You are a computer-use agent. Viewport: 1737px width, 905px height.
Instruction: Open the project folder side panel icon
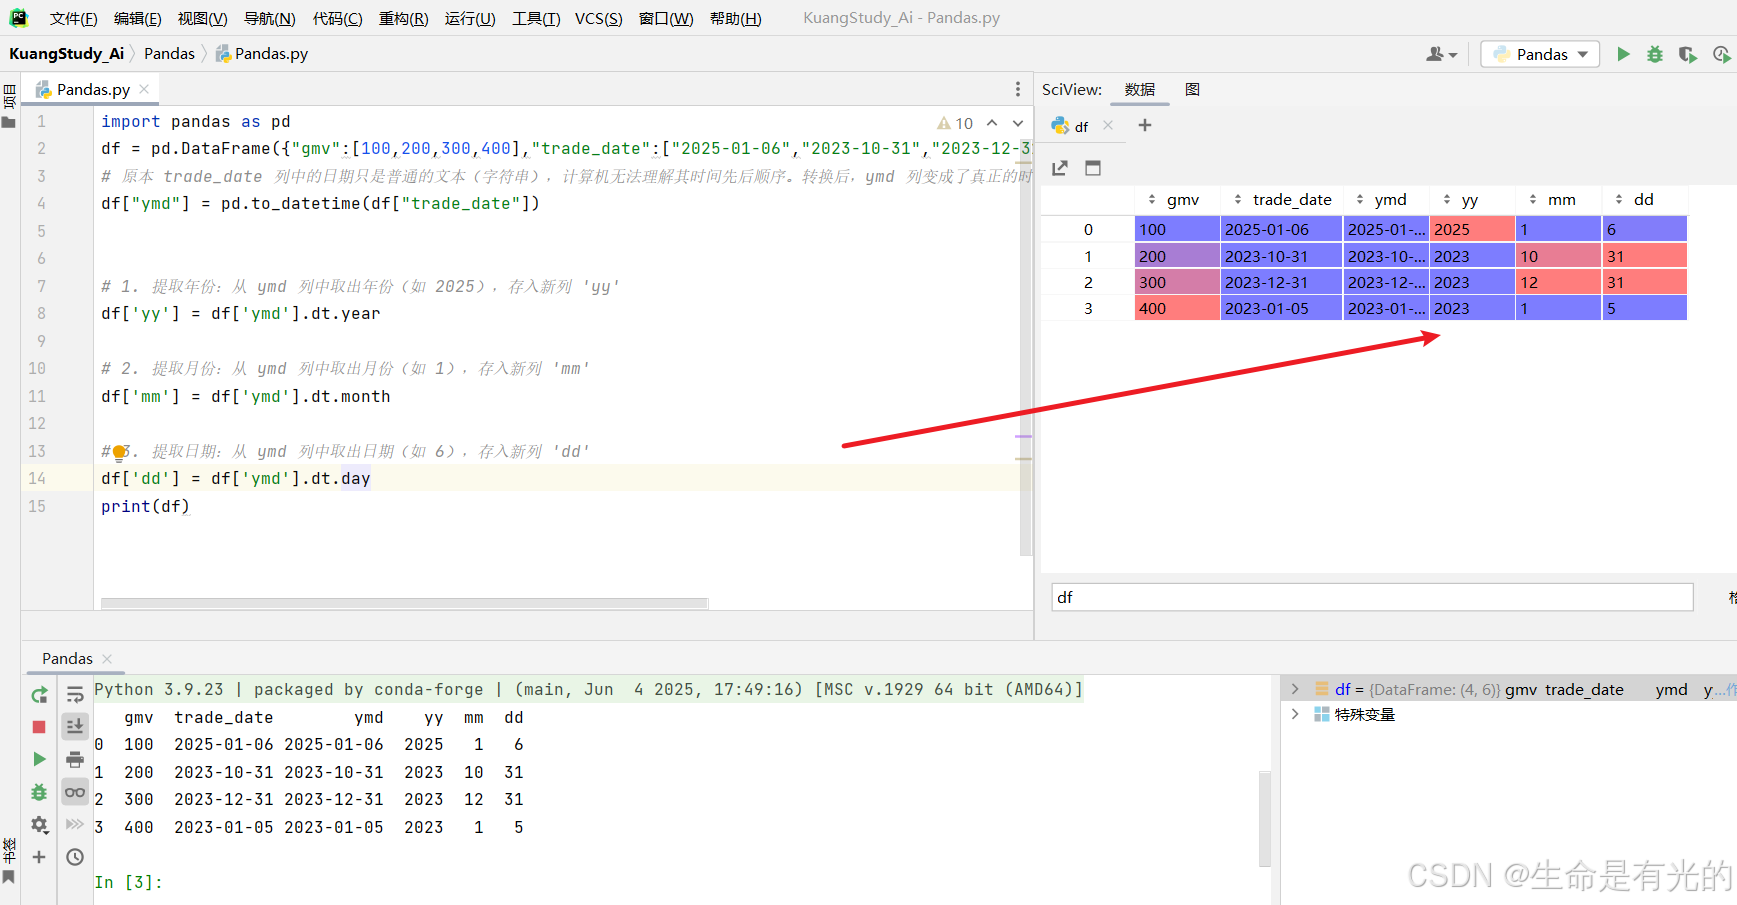point(9,122)
